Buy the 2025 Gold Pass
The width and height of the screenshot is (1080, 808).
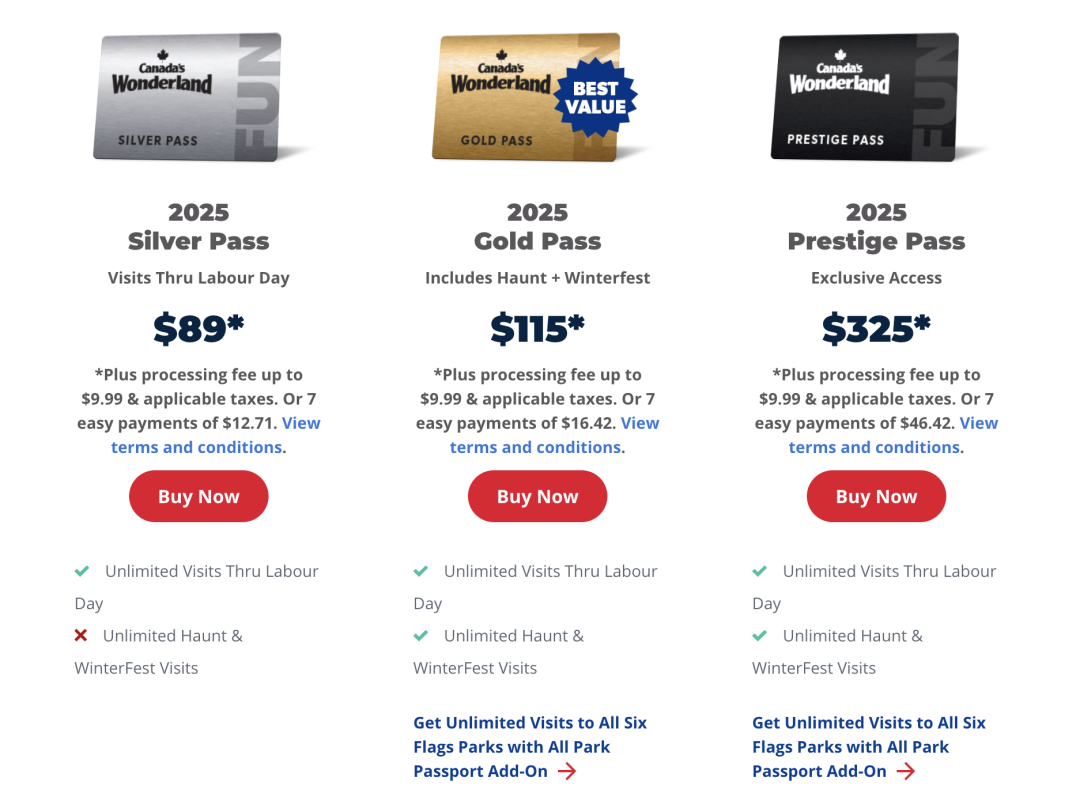[x=537, y=496]
